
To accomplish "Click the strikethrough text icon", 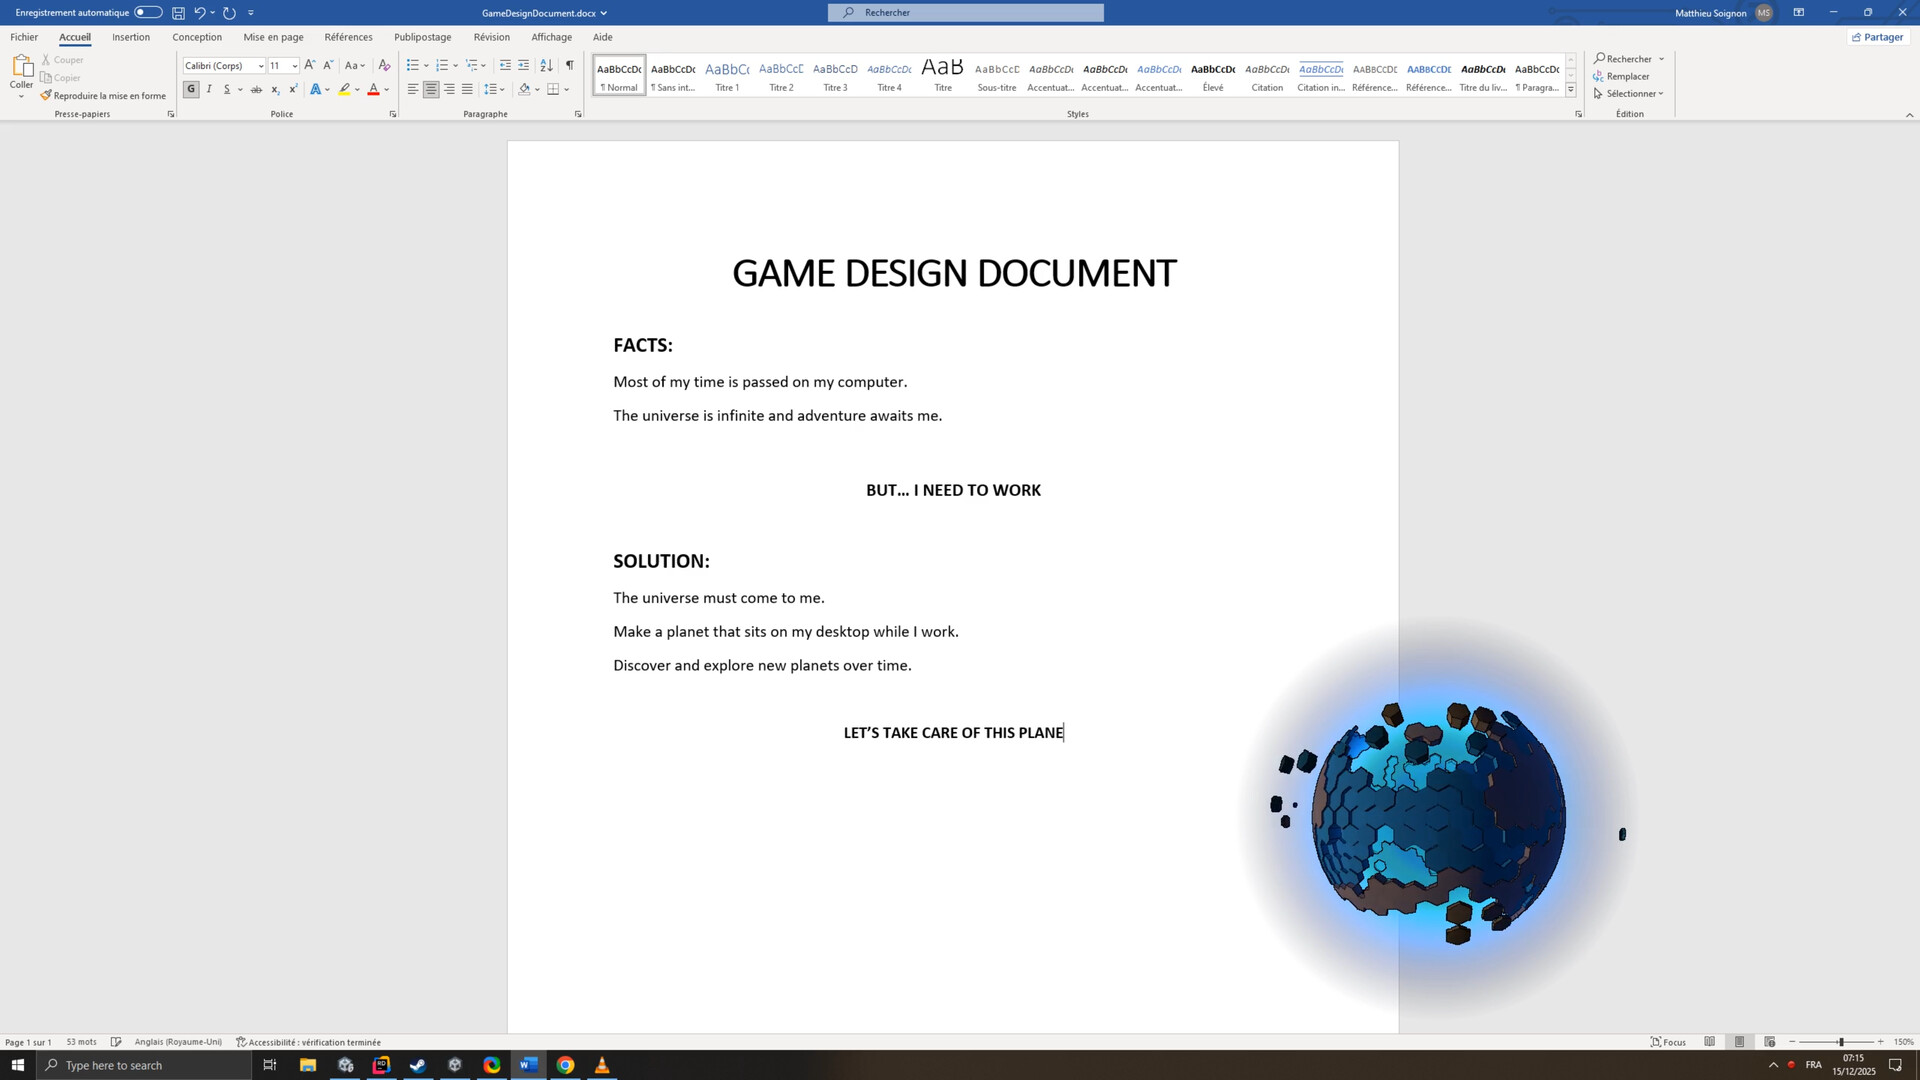I will (256, 89).
